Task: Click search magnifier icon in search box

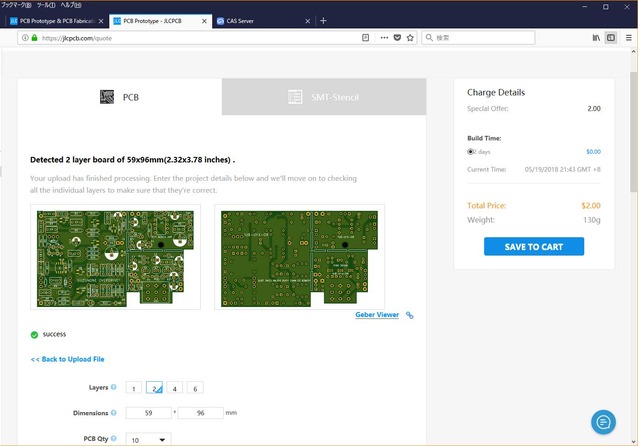Action: pyautogui.click(x=429, y=38)
